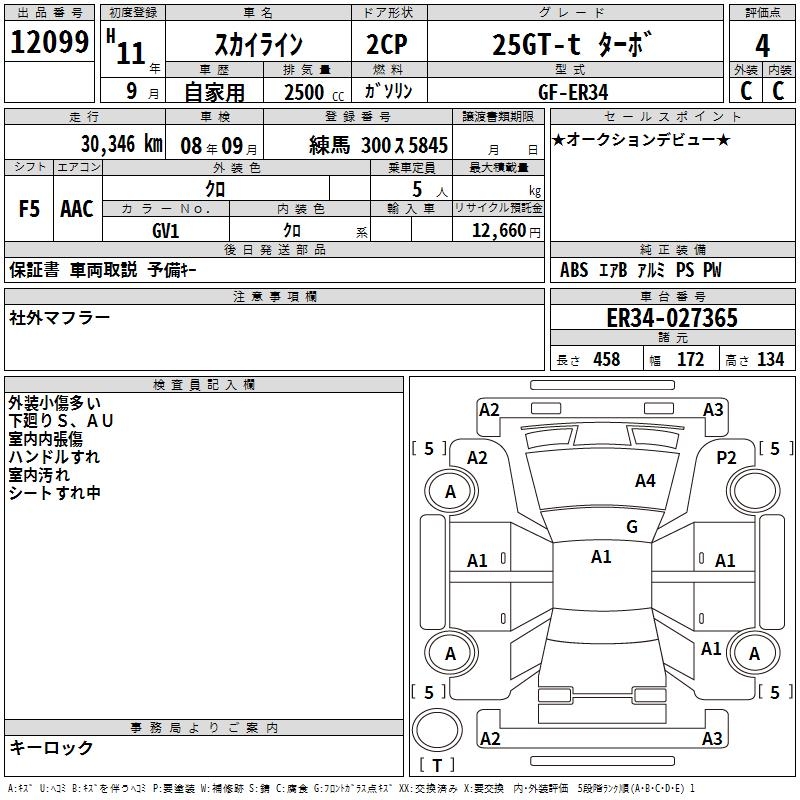Viewport: 800px width, 800px height.
Task: Click width value 172
Action: (690, 359)
